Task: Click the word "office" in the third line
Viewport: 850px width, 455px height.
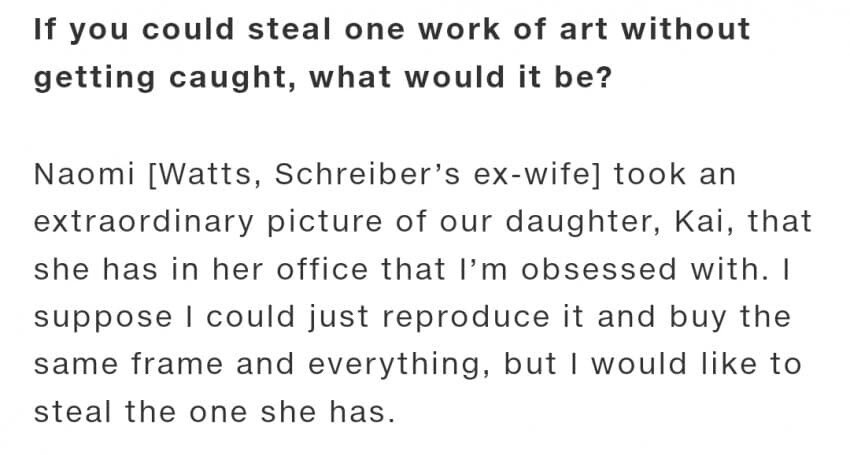Action: 322,270
